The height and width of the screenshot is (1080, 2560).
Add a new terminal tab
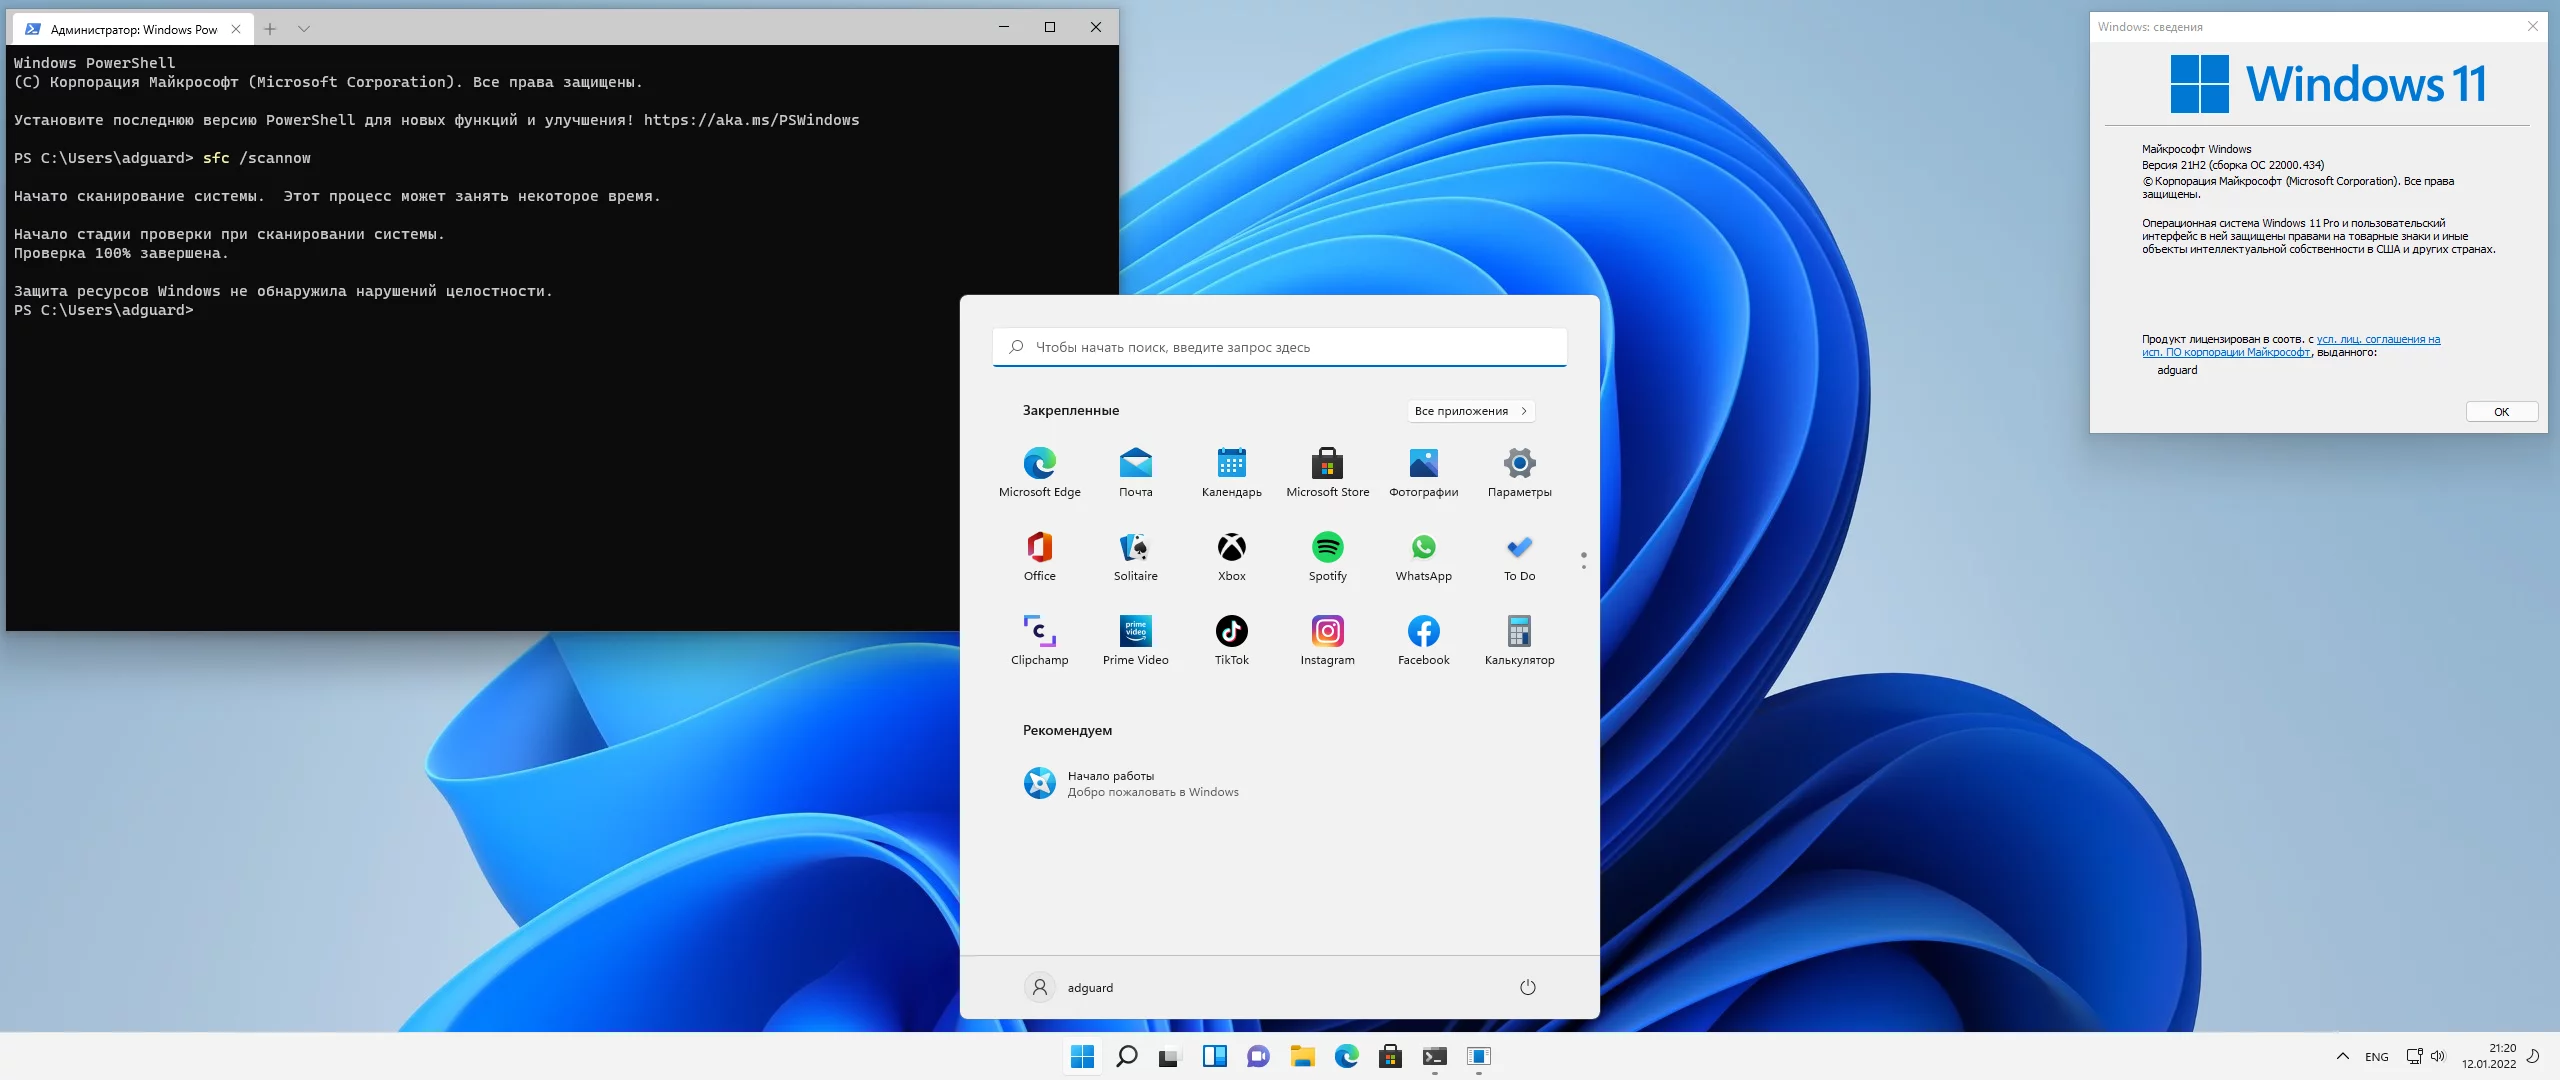point(270,29)
